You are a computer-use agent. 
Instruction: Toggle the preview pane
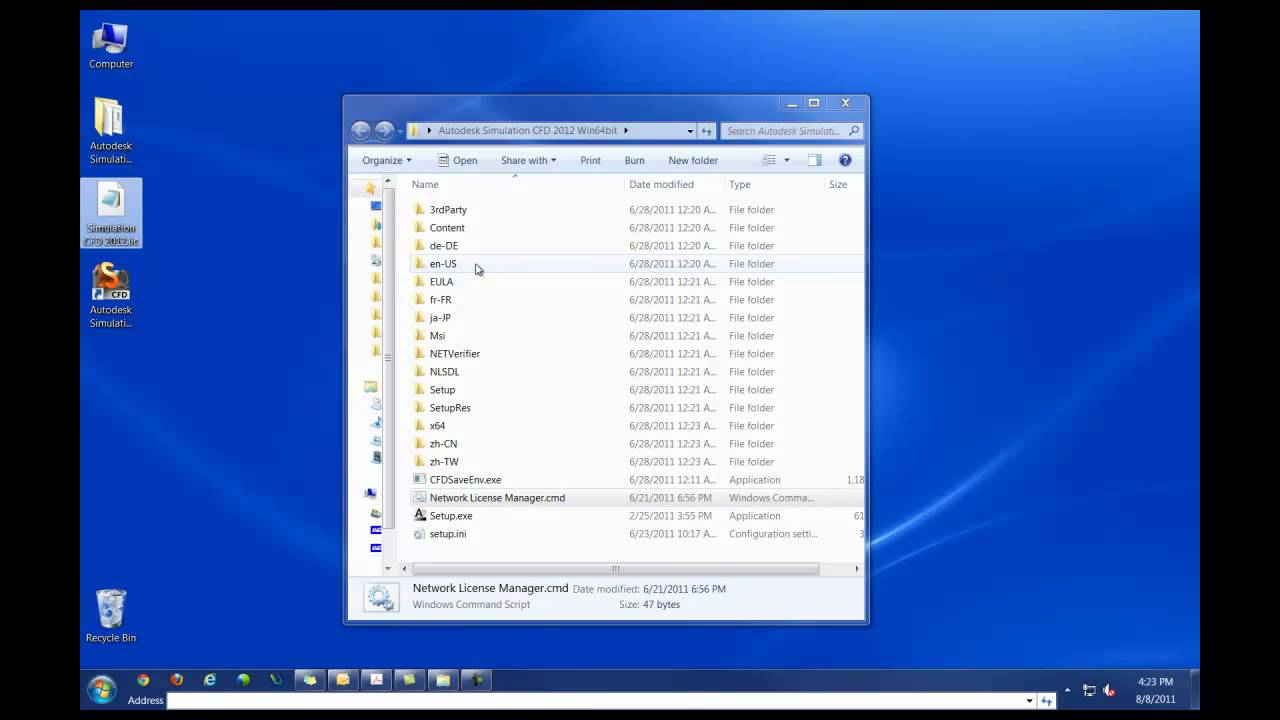pyautogui.click(x=814, y=160)
